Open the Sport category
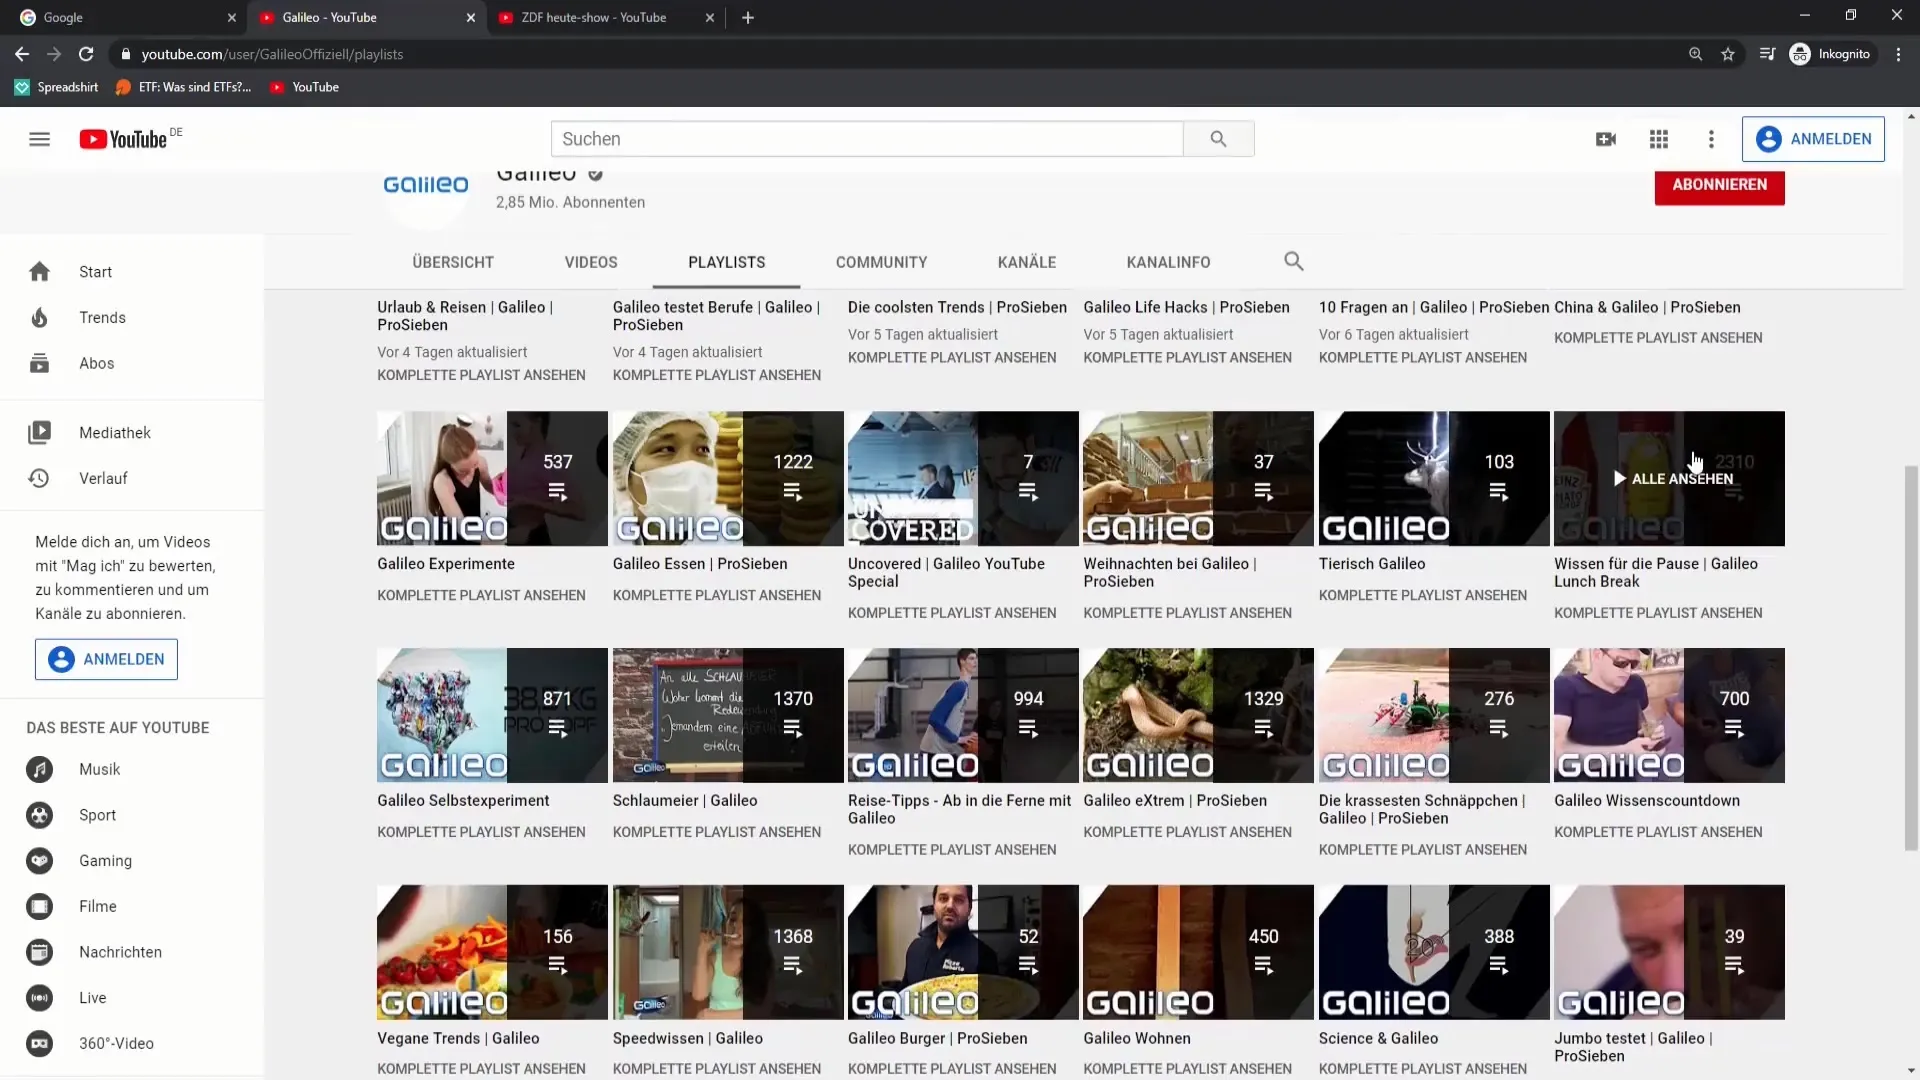This screenshot has height=1080, width=1920. point(132,815)
